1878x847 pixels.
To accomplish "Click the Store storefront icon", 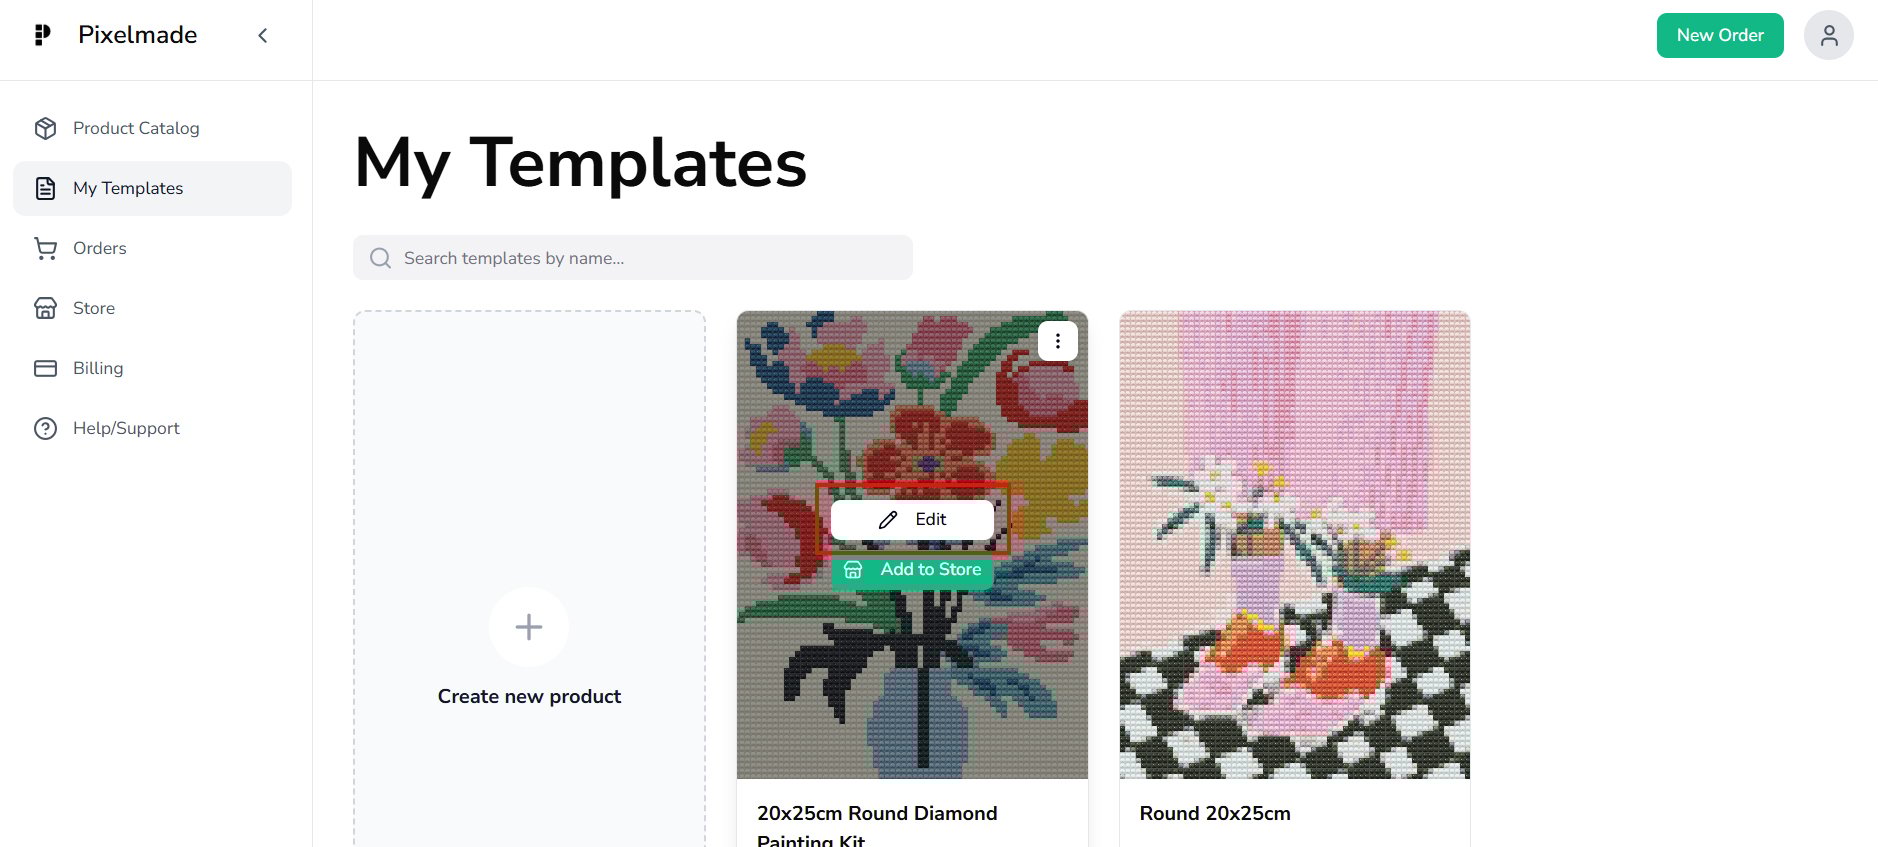I will (x=45, y=308).
